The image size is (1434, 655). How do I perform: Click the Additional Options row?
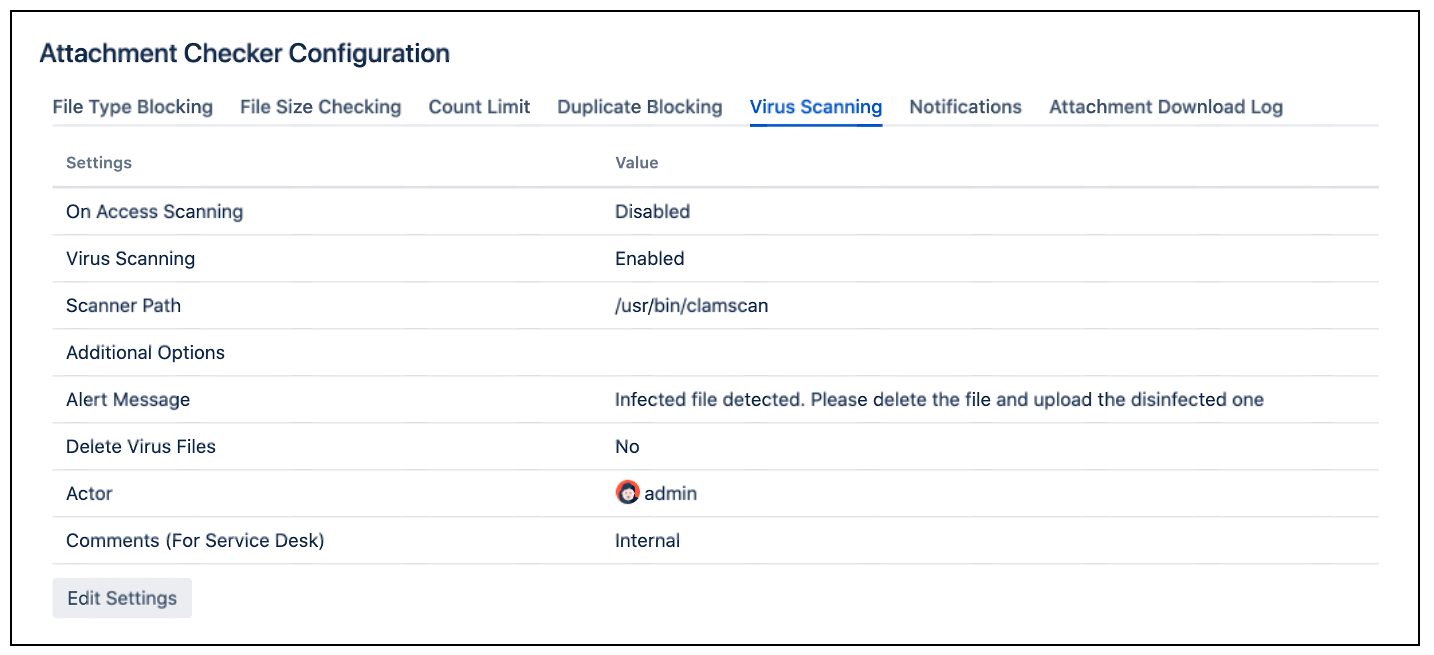point(145,352)
